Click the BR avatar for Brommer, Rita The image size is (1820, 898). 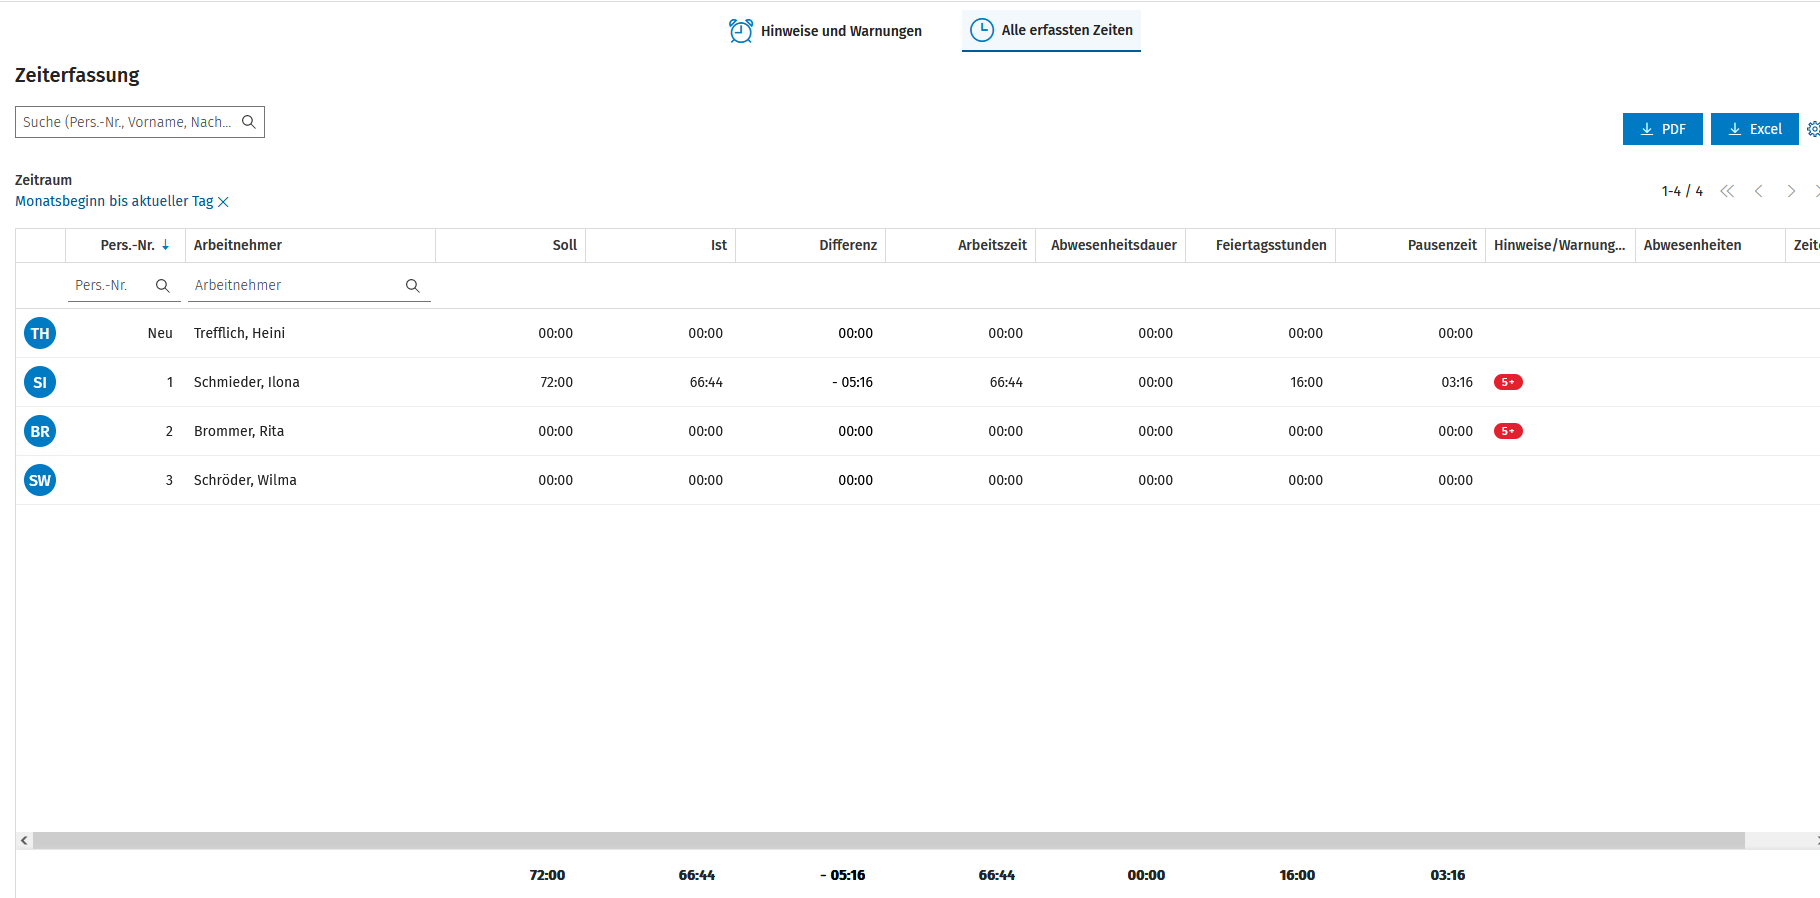click(40, 431)
